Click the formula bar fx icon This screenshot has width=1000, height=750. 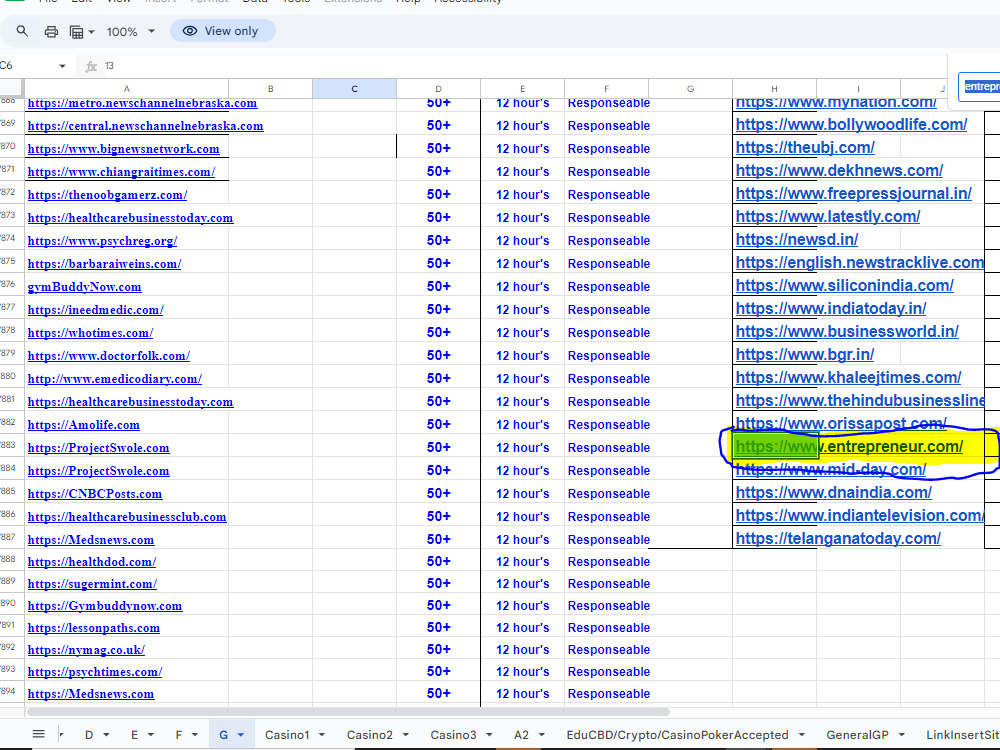(91, 66)
